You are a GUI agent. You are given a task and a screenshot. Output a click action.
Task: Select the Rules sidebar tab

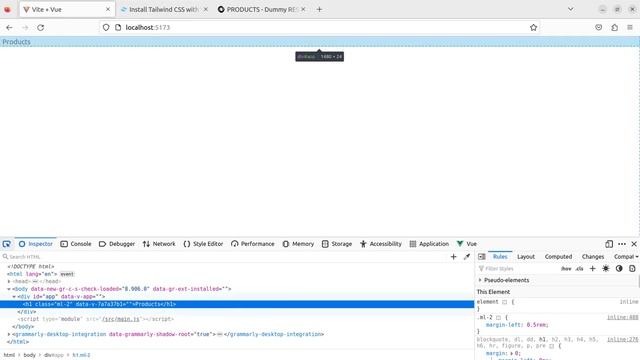click(x=500, y=257)
